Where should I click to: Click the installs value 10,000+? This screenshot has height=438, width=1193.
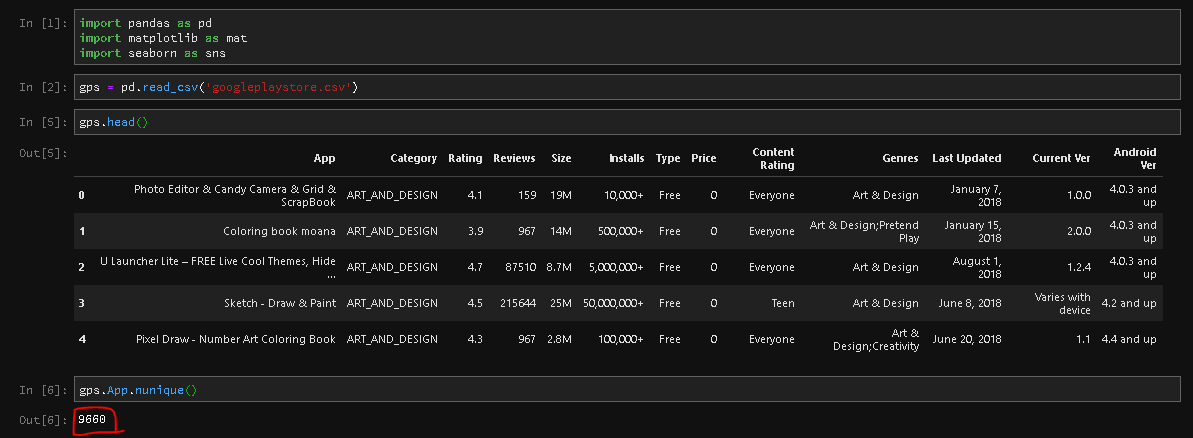tap(624, 195)
